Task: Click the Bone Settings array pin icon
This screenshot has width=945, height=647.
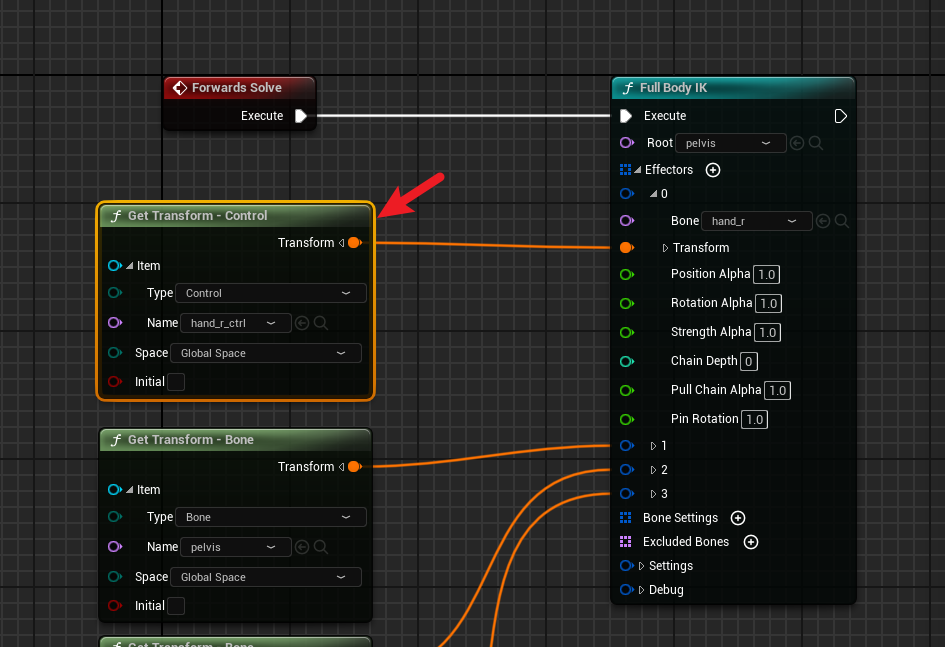Action: click(626, 518)
